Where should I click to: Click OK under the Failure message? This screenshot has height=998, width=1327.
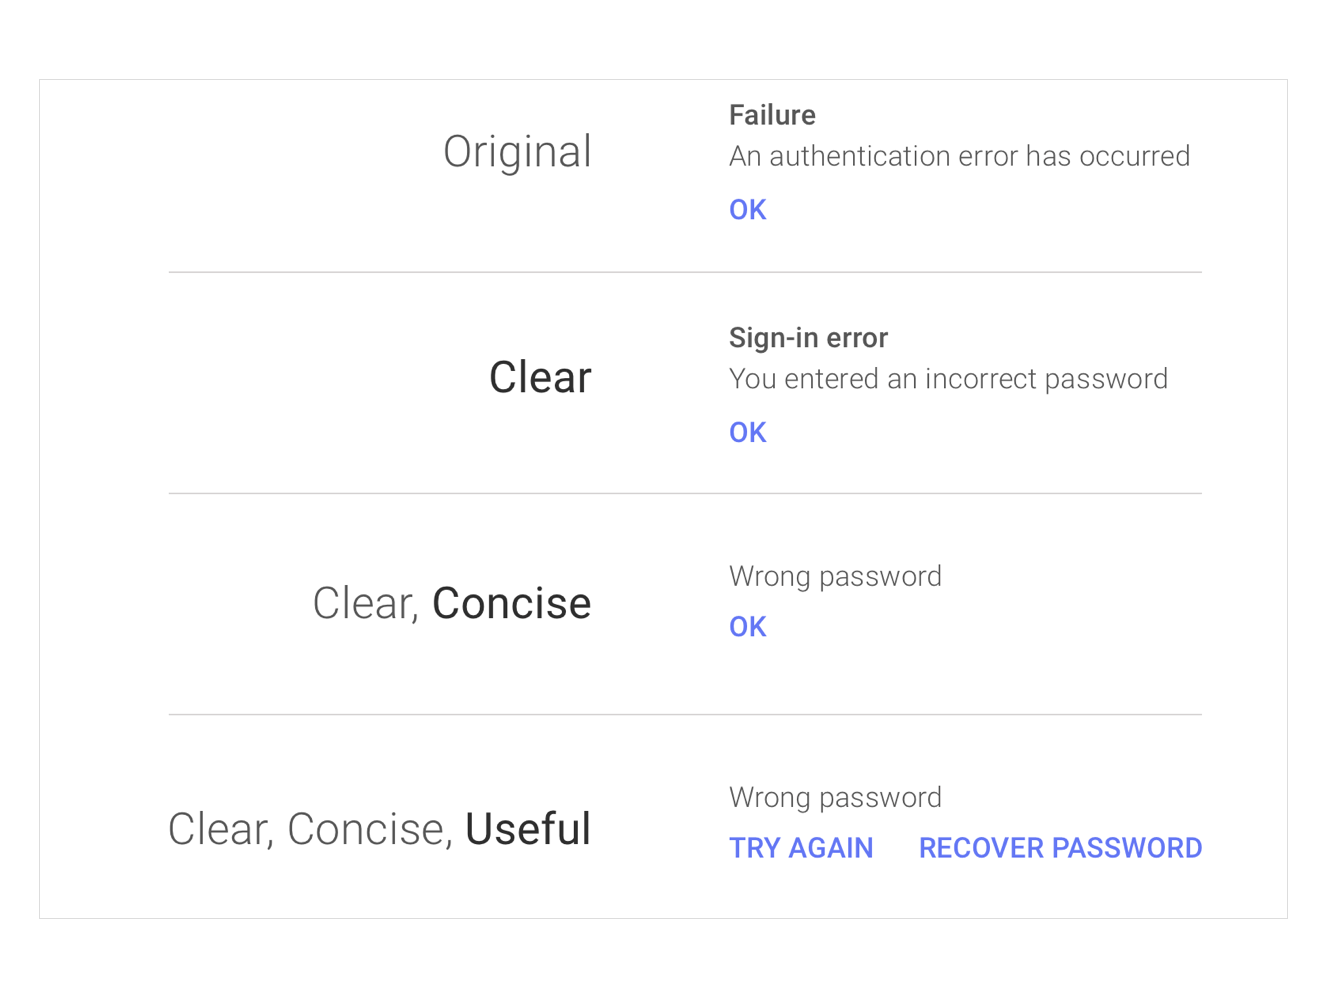point(747,210)
